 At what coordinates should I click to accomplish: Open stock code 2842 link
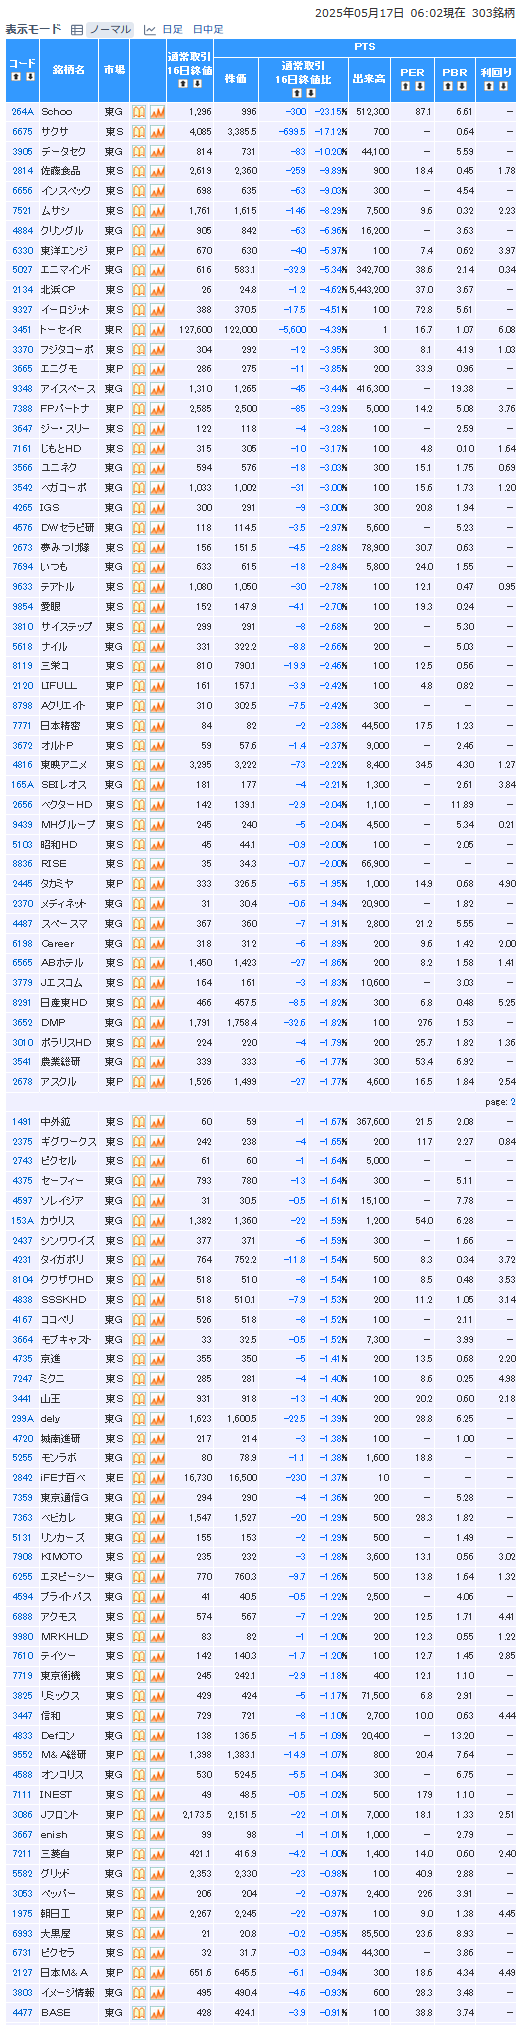22,1478
